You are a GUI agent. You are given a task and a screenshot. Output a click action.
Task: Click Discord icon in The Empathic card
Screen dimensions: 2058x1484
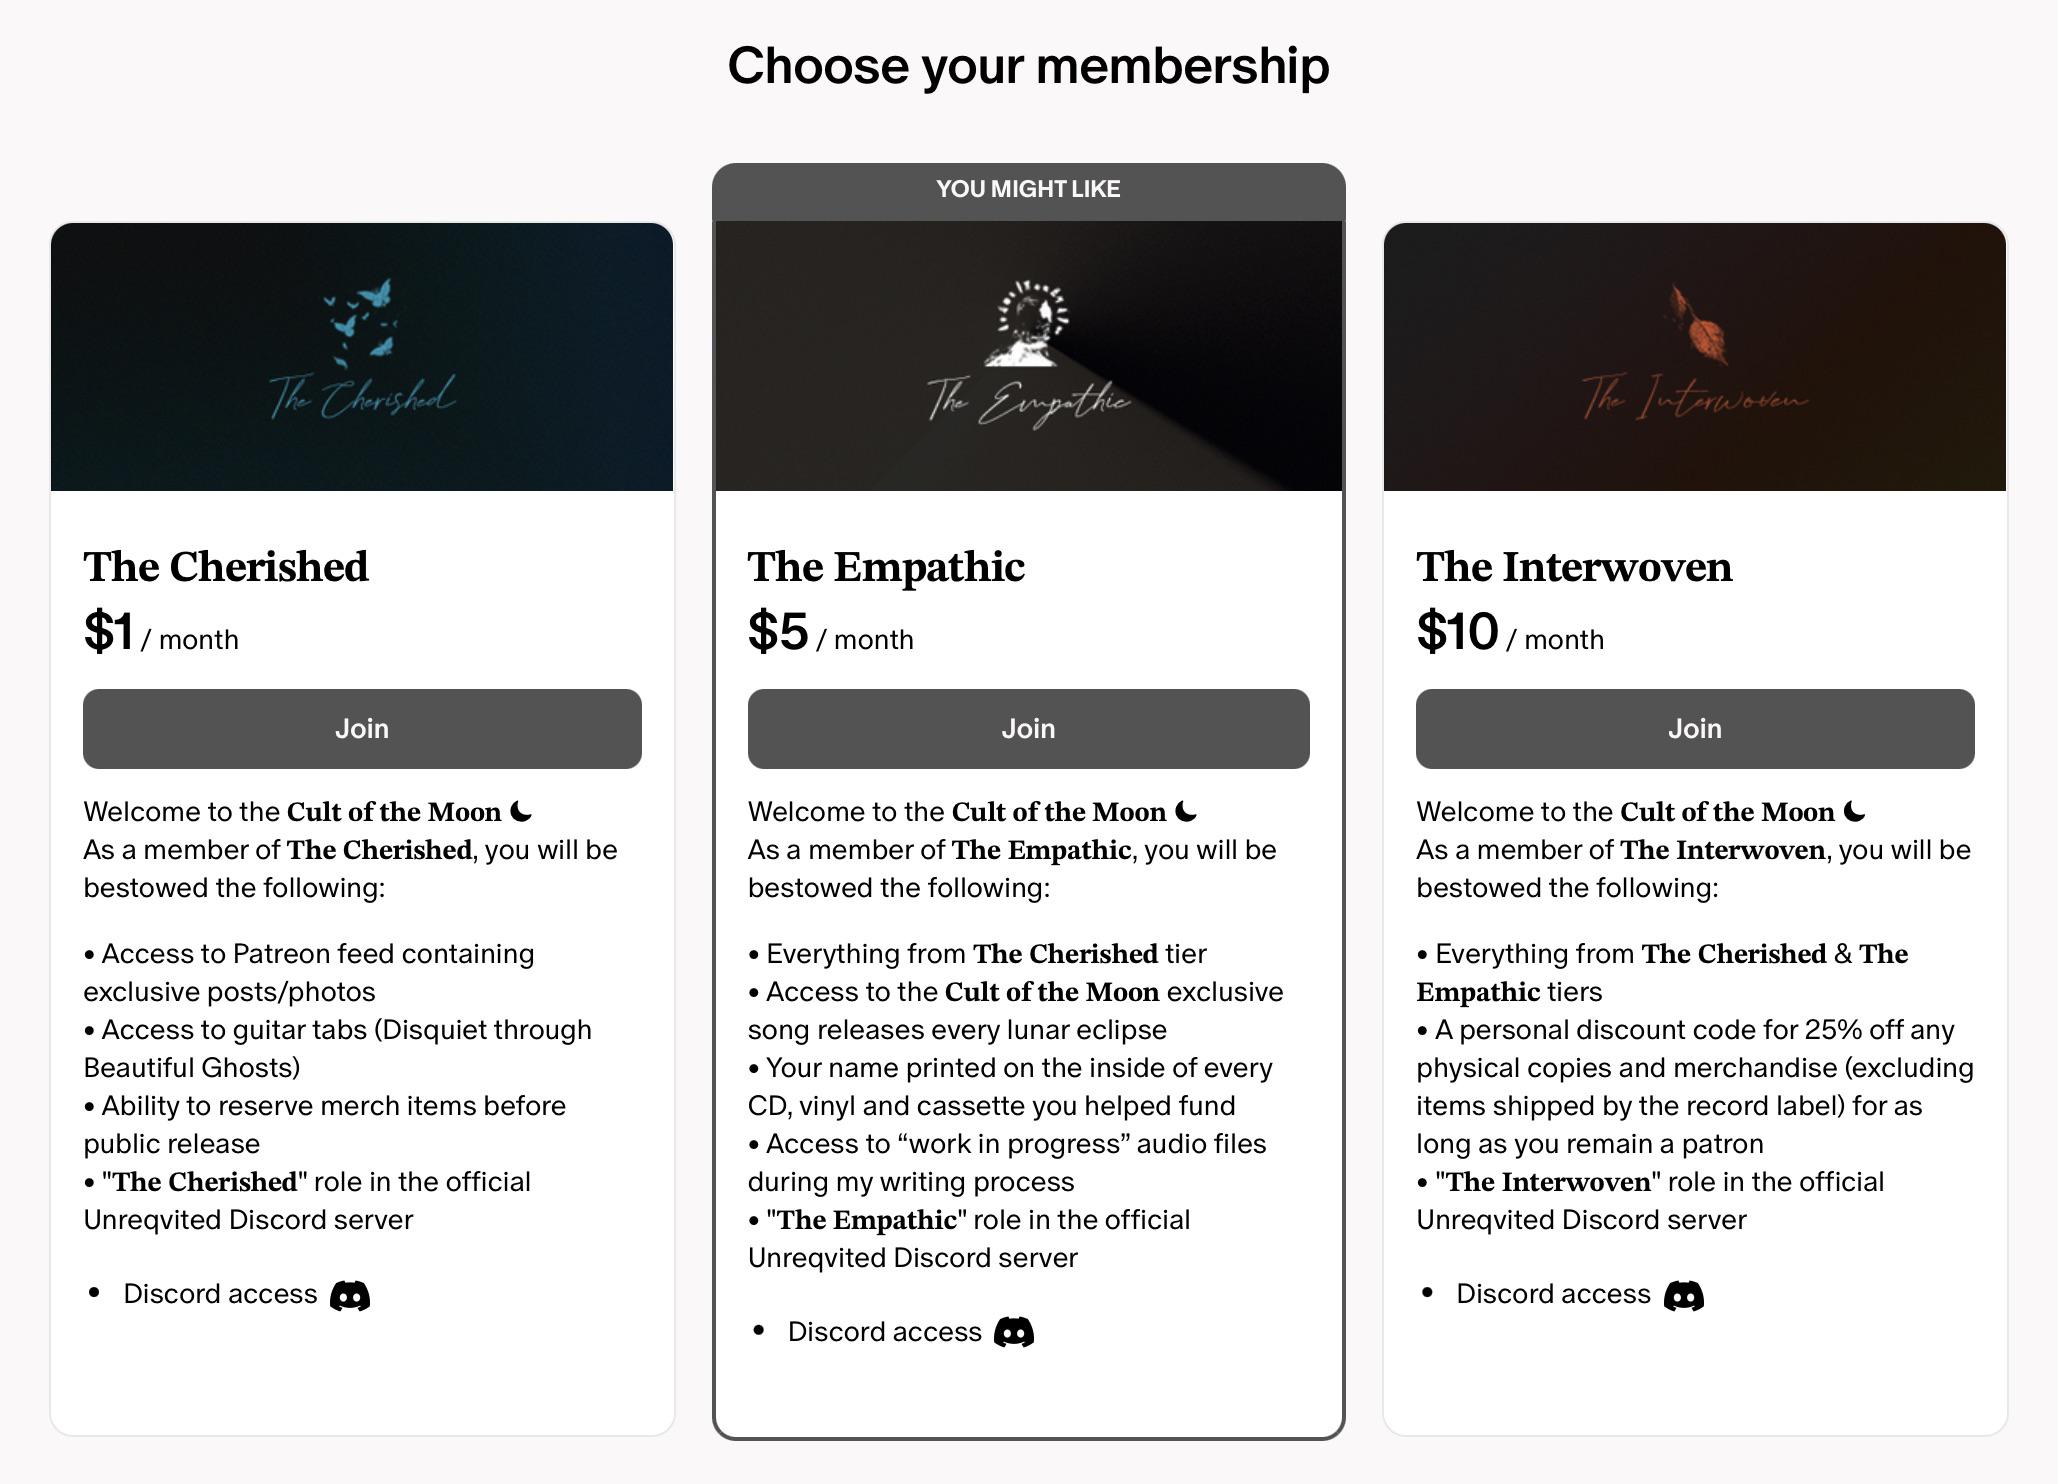pos(1014,1333)
